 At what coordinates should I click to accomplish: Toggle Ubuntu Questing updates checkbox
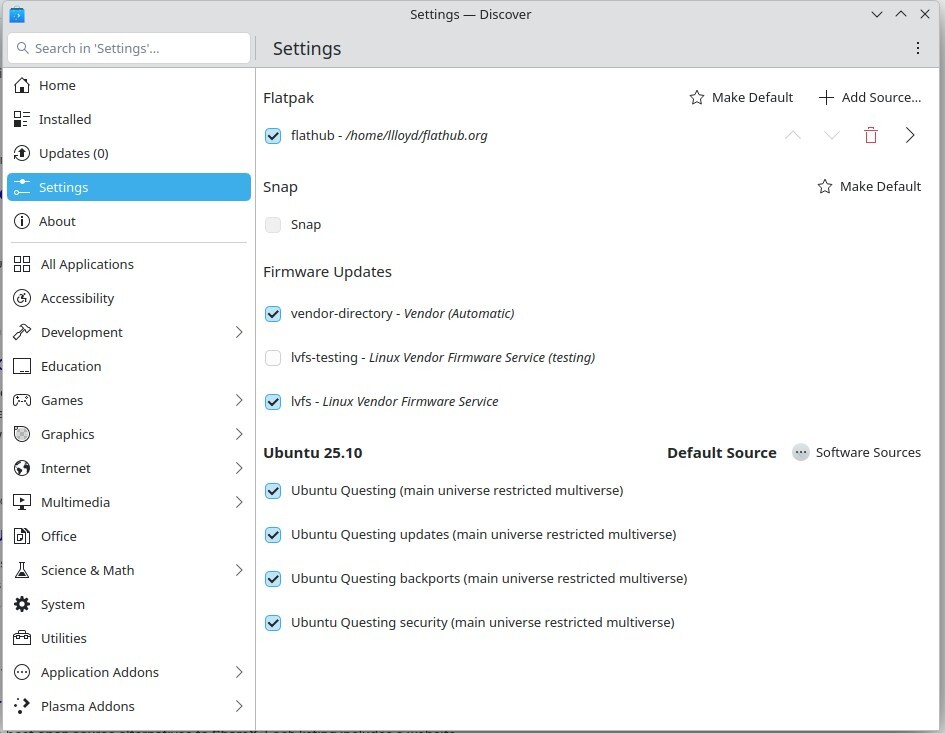273,535
